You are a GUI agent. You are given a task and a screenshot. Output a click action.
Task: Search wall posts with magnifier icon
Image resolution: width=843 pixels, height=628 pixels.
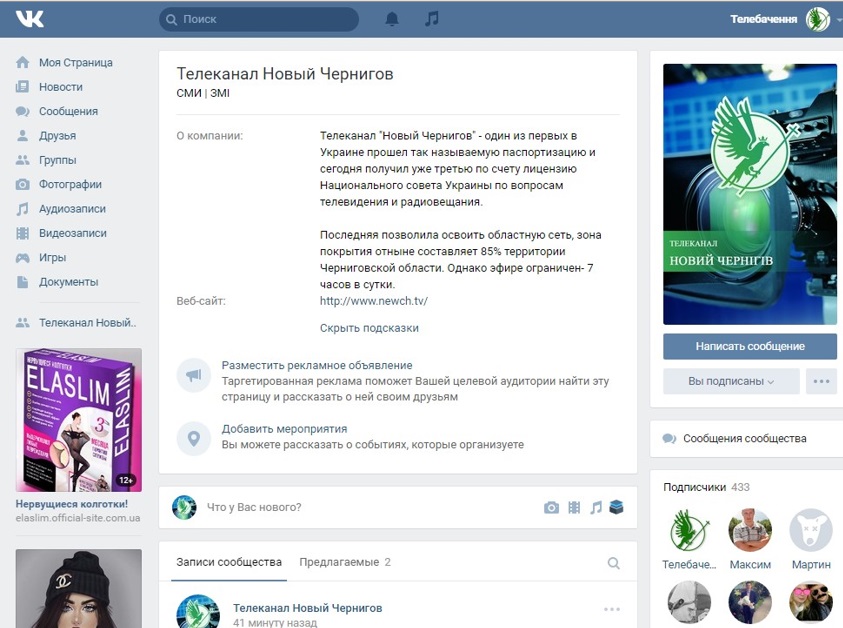pyautogui.click(x=613, y=563)
